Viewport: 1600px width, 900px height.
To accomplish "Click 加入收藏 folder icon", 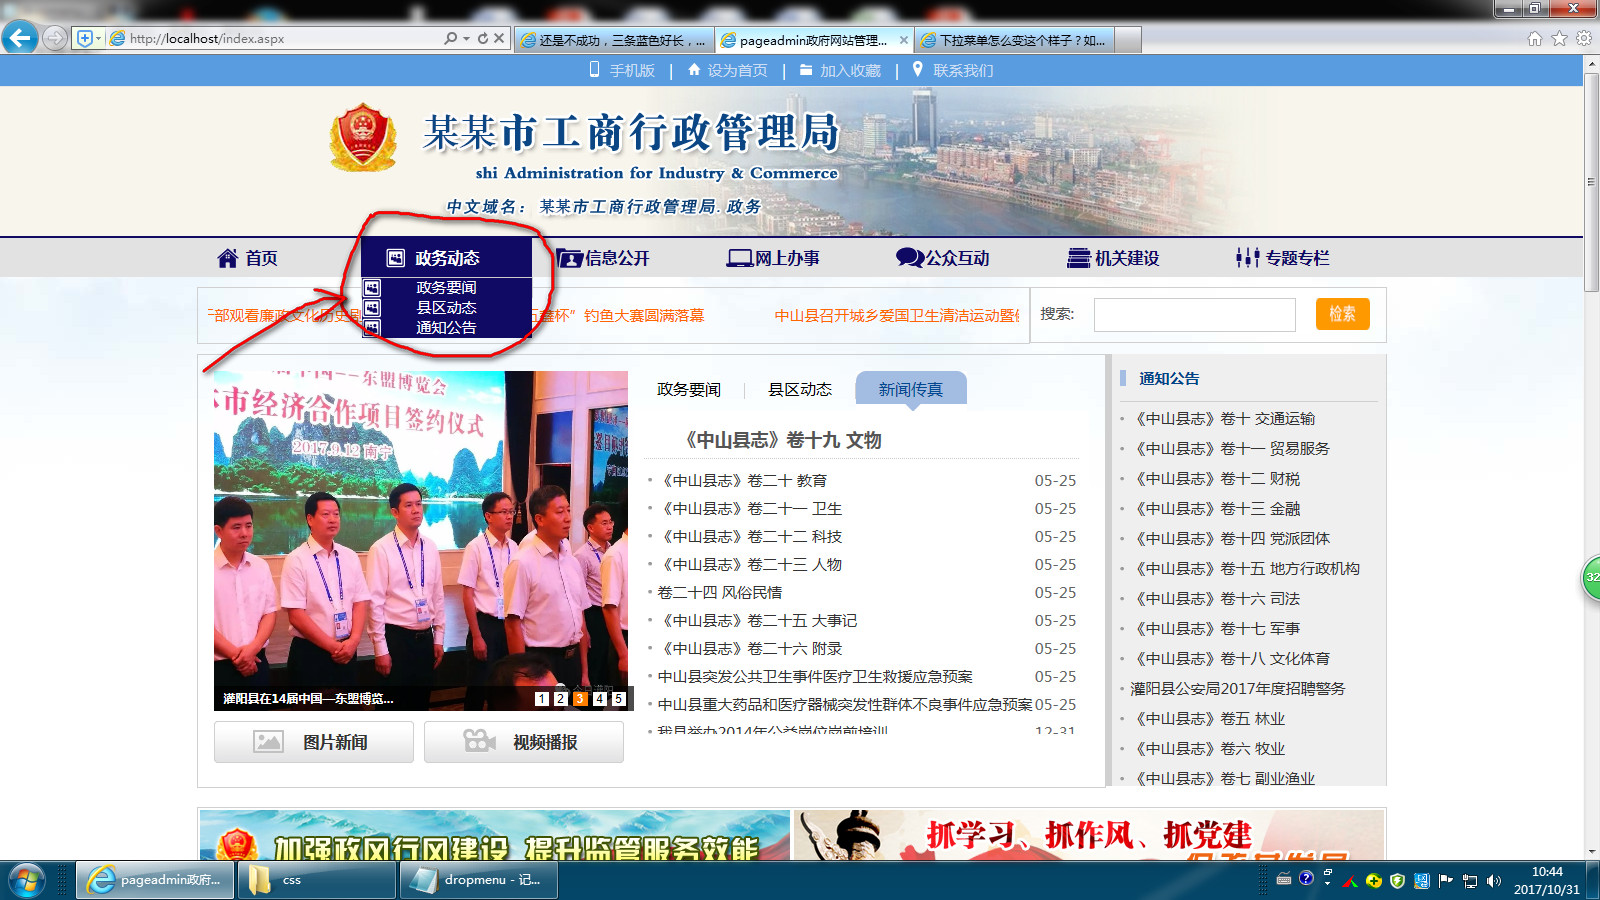I will pyautogui.click(x=806, y=70).
